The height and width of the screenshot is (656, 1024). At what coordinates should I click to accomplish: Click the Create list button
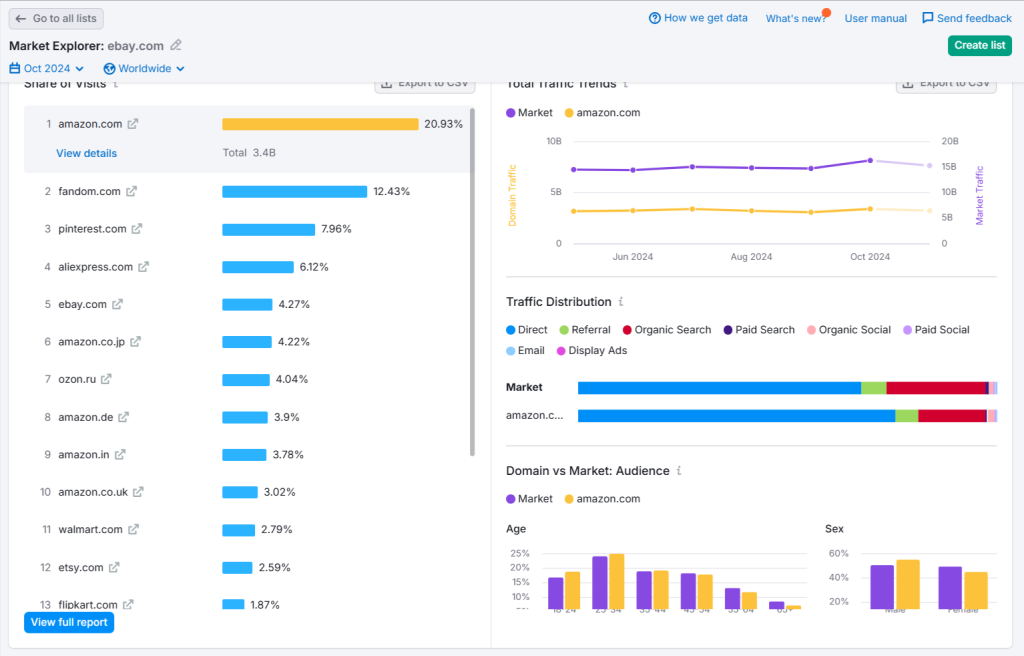[980, 45]
